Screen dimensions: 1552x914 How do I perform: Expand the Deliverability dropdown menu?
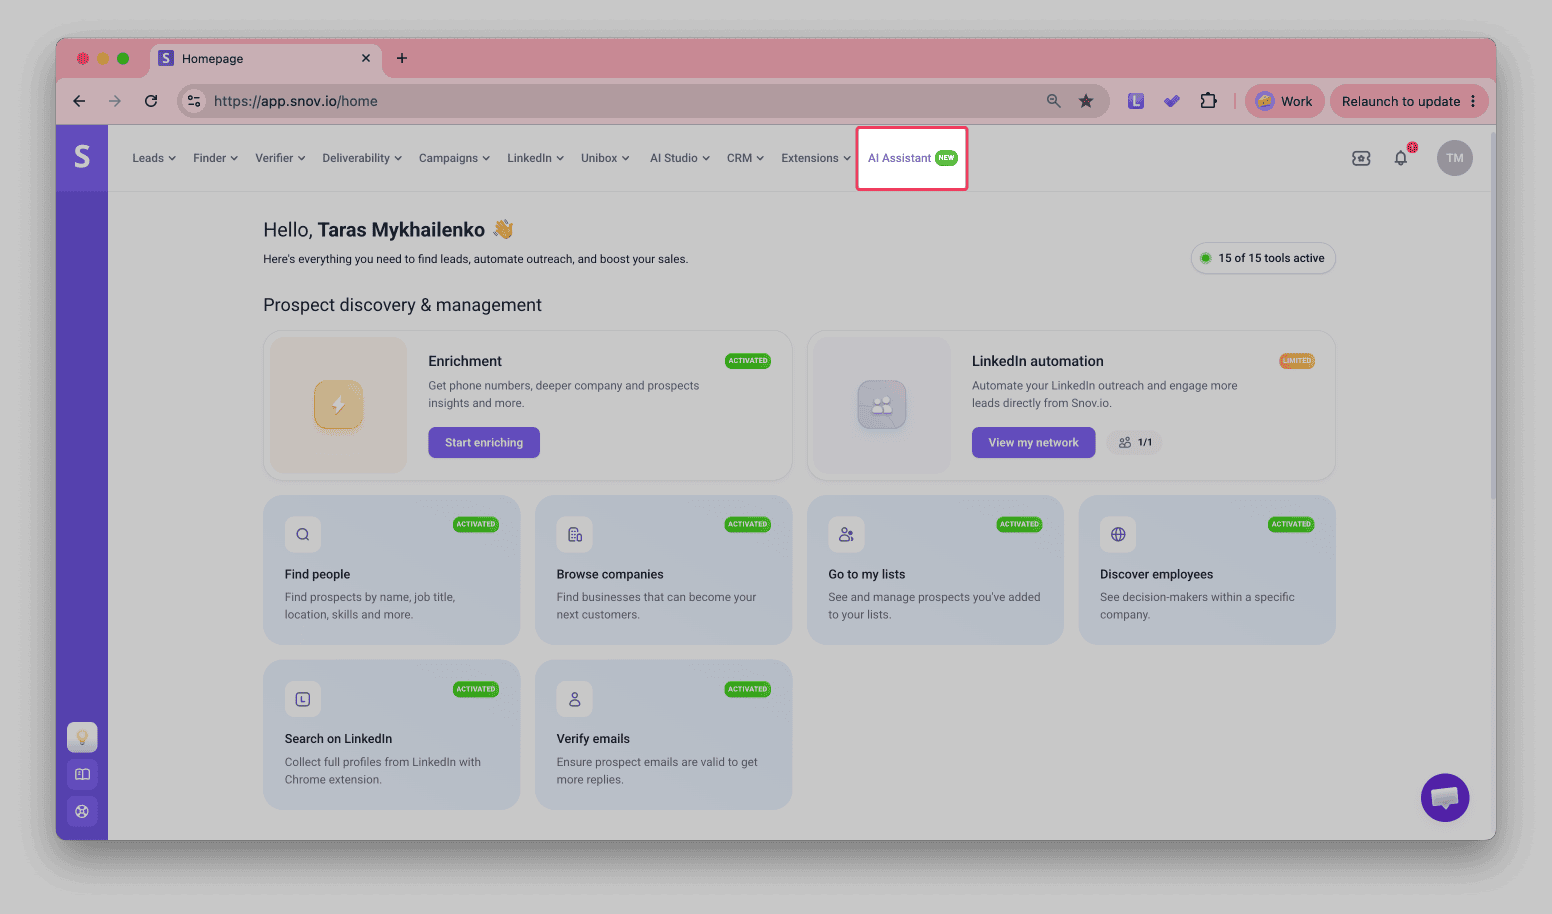pyautogui.click(x=362, y=158)
